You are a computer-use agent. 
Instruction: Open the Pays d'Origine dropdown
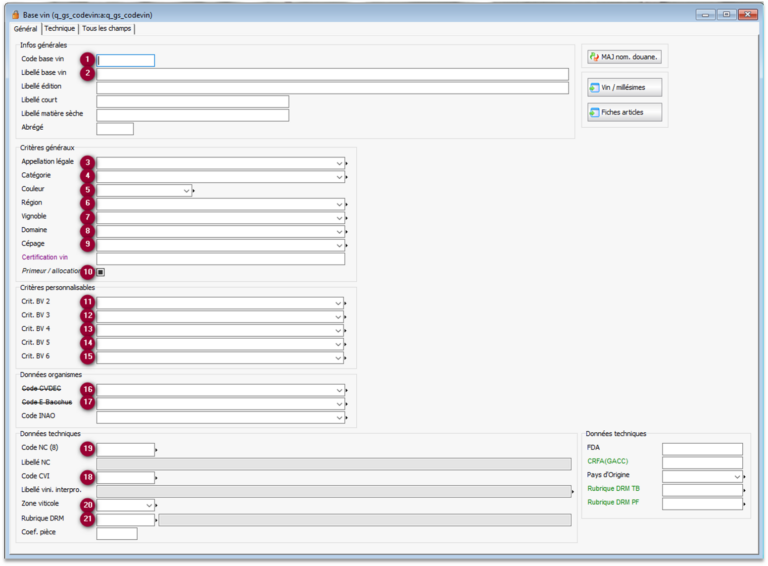pos(737,477)
